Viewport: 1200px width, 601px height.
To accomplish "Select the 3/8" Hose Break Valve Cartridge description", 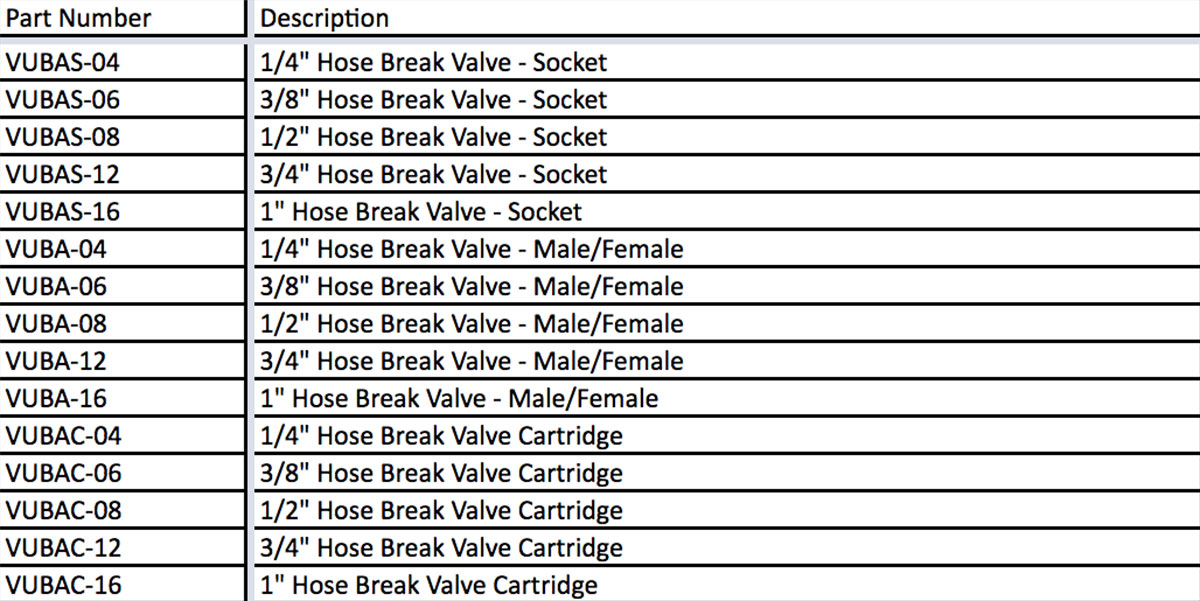I will point(441,473).
